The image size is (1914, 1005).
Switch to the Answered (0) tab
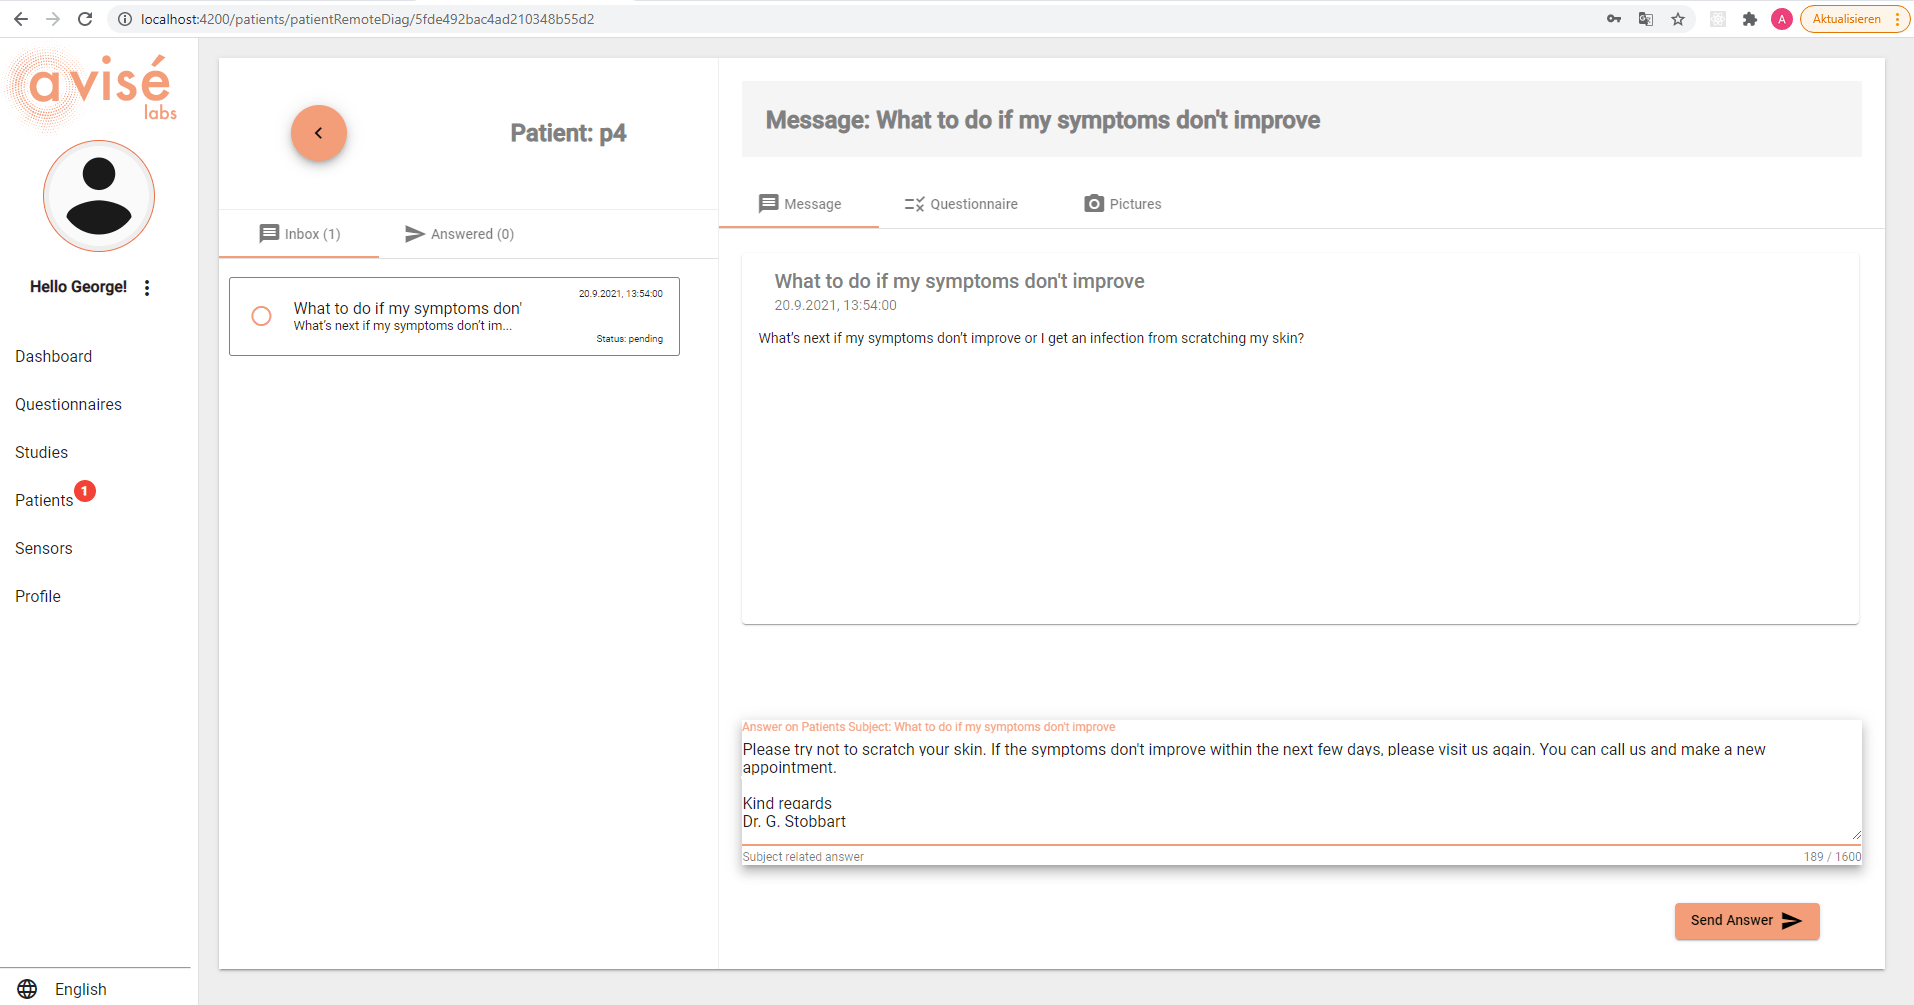(x=459, y=234)
